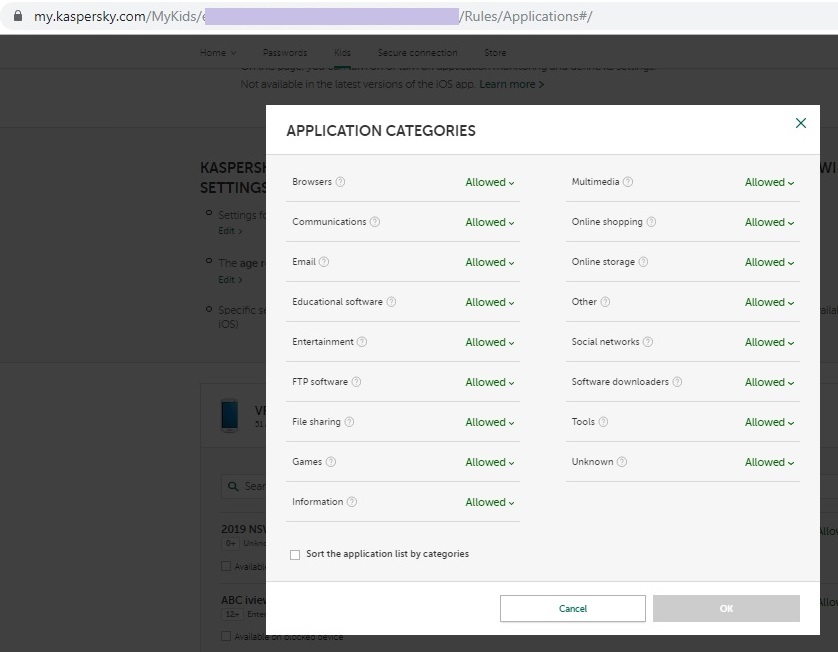
Task: Click the help icon beside Online shopping
Action: coord(651,222)
